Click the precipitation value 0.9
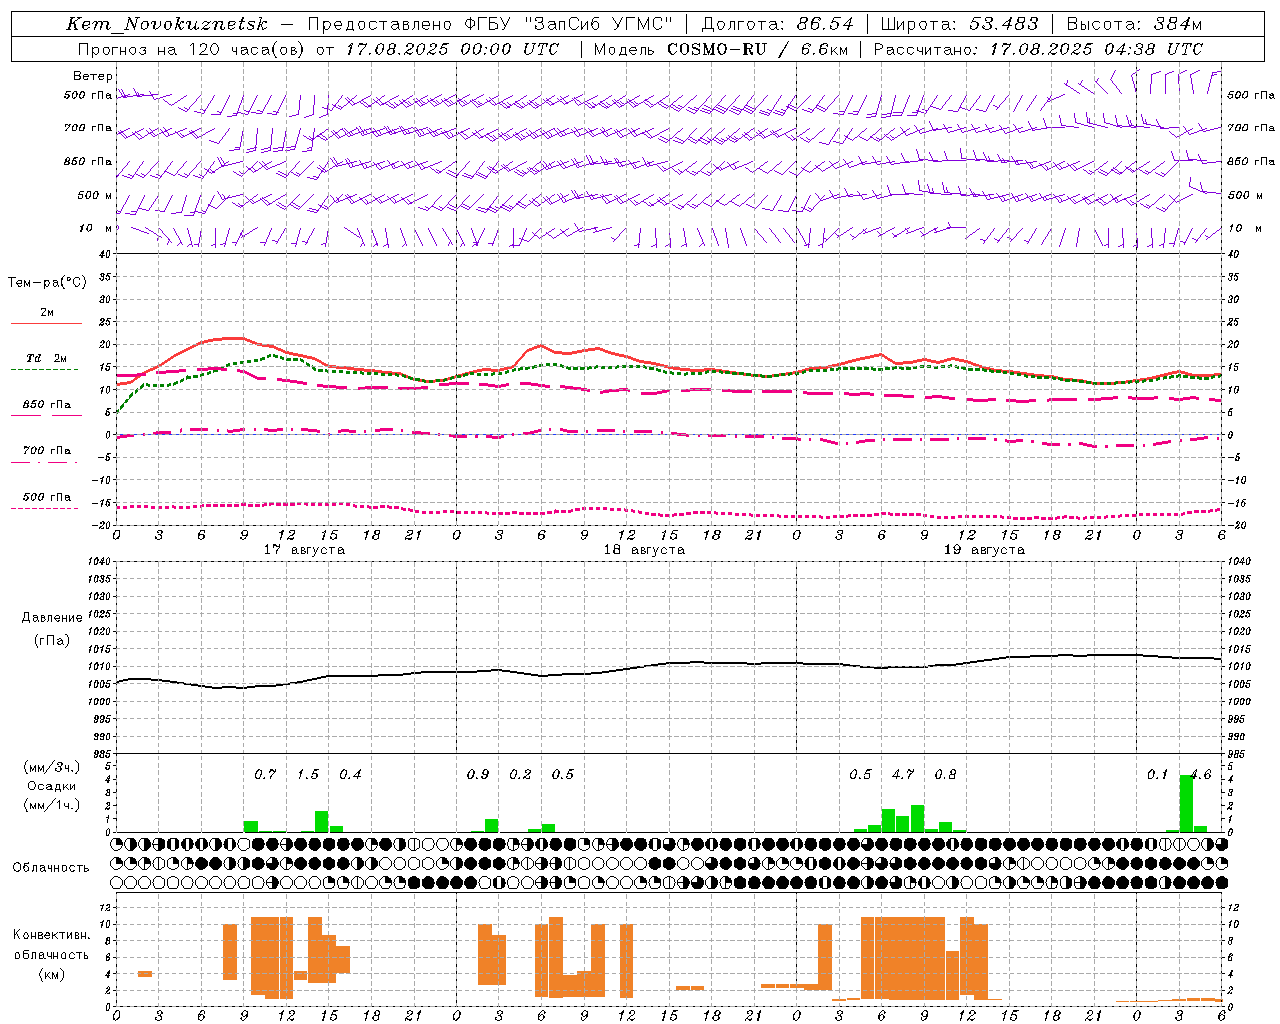The image size is (1280, 1024). click(x=478, y=775)
